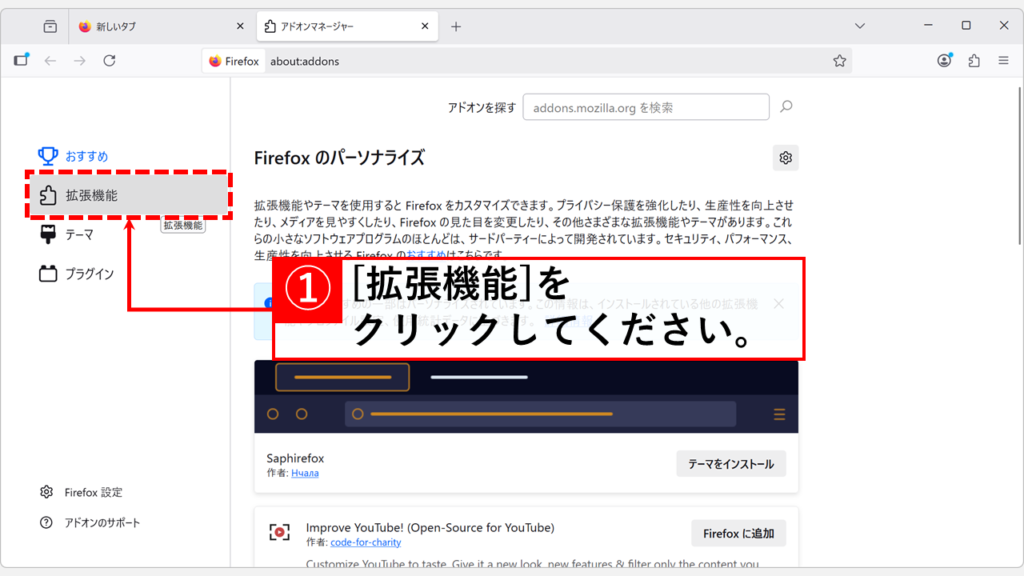Image resolution: width=1024 pixels, height=576 pixels.
Task: Open author link Нчала
Action: coord(305,473)
